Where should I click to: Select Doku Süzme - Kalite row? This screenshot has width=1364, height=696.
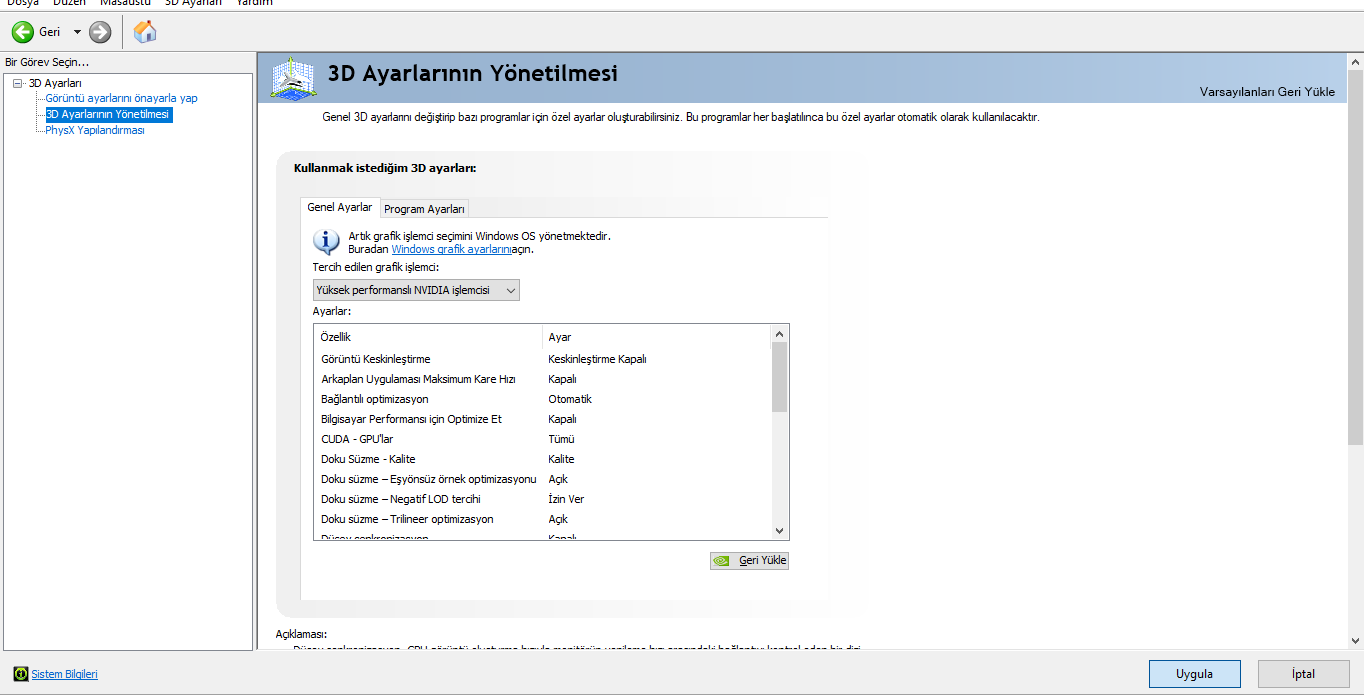coord(542,459)
